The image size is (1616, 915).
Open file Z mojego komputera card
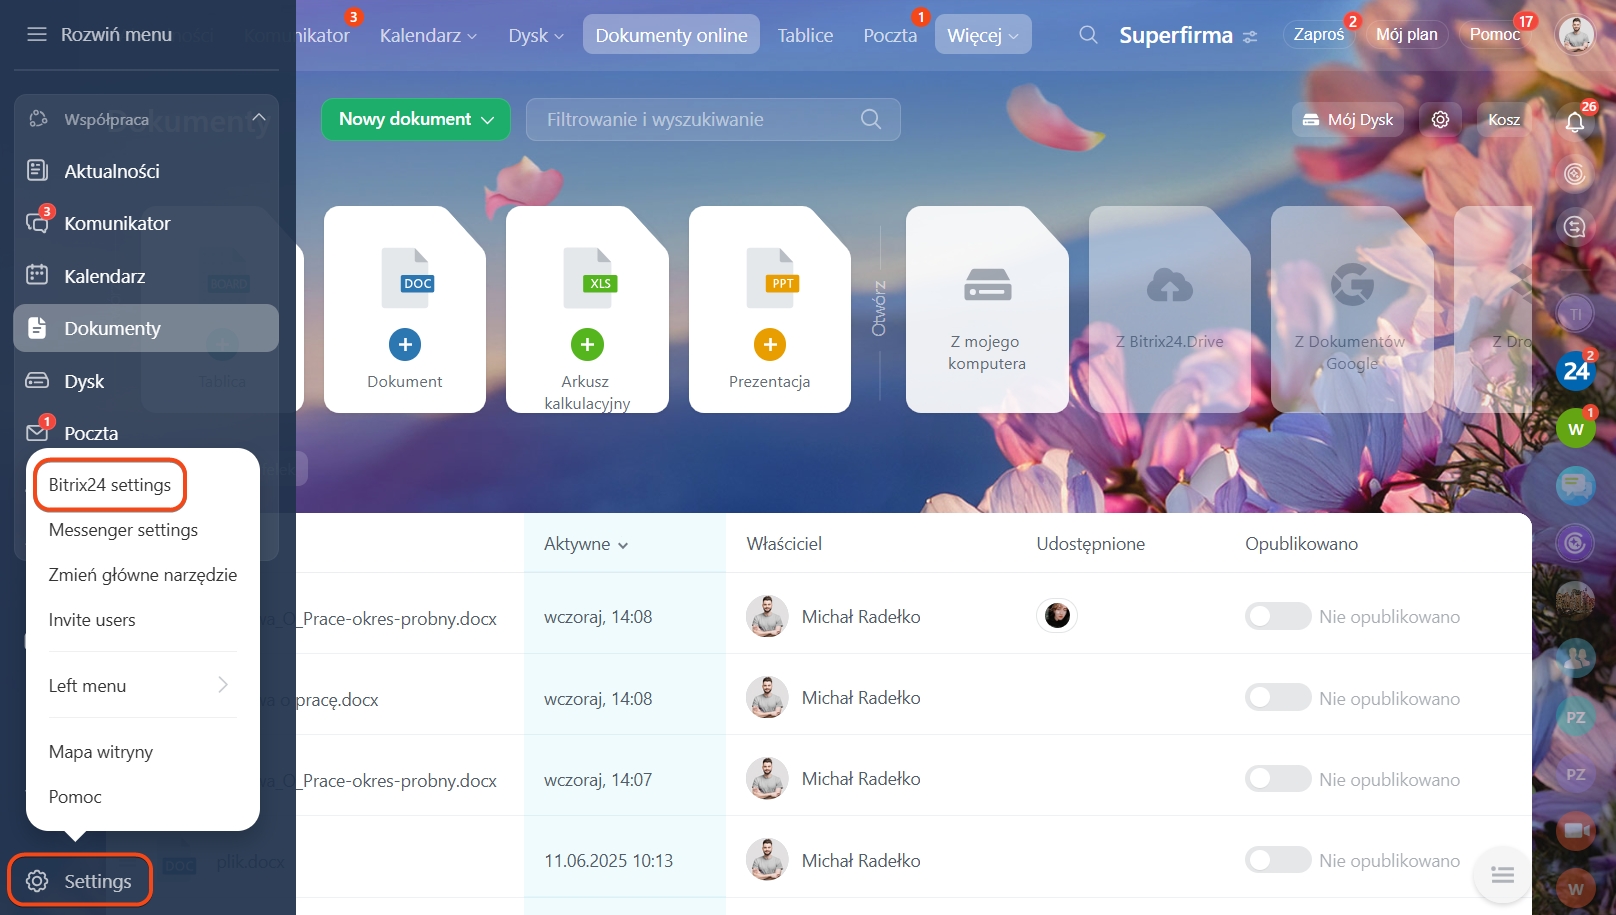[x=987, y=309]
